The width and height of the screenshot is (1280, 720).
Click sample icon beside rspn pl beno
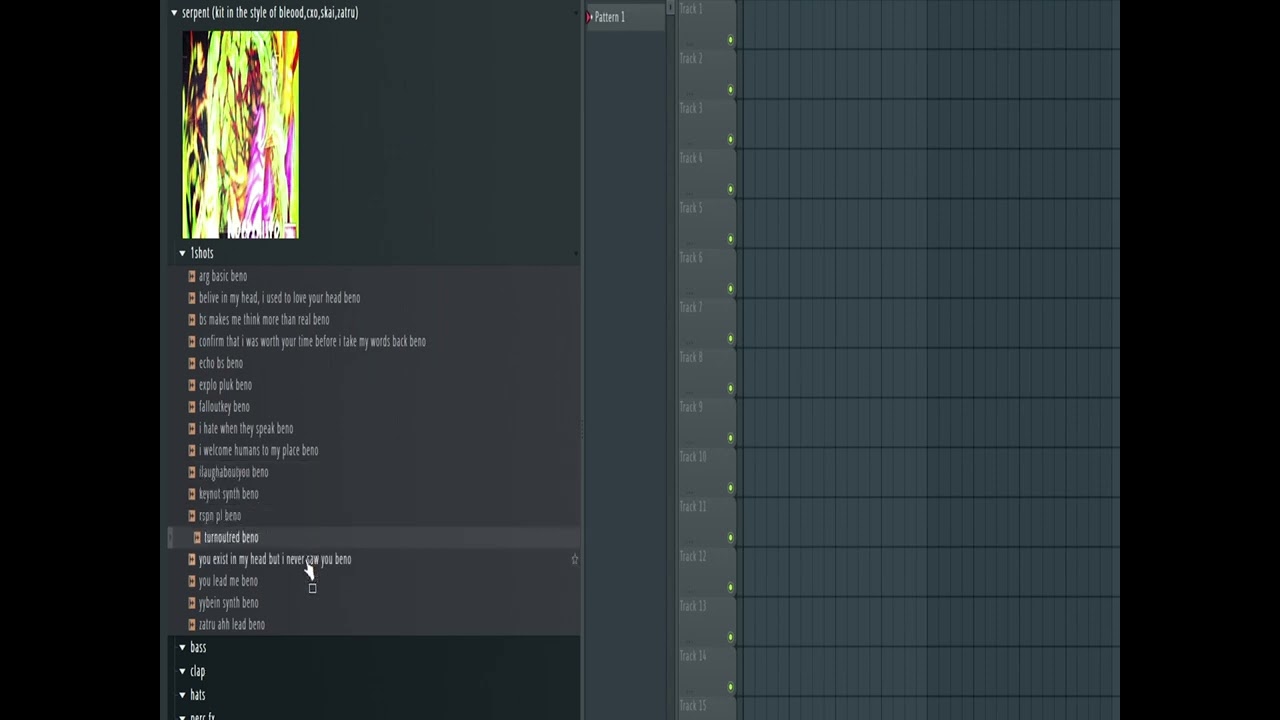(x=192, y=516)
